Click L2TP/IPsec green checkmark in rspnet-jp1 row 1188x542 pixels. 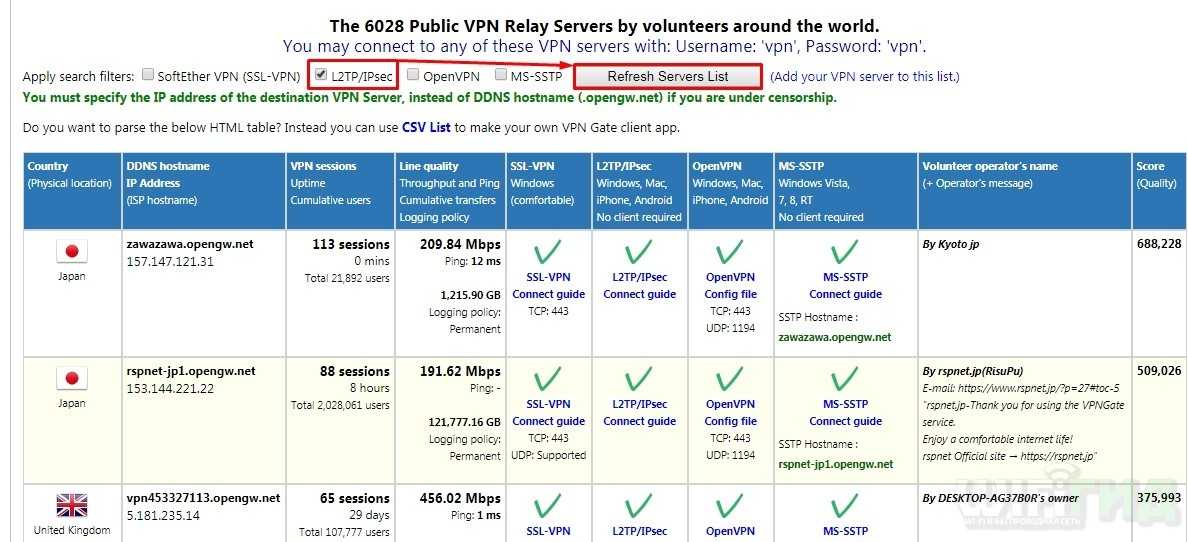point(639,378)
